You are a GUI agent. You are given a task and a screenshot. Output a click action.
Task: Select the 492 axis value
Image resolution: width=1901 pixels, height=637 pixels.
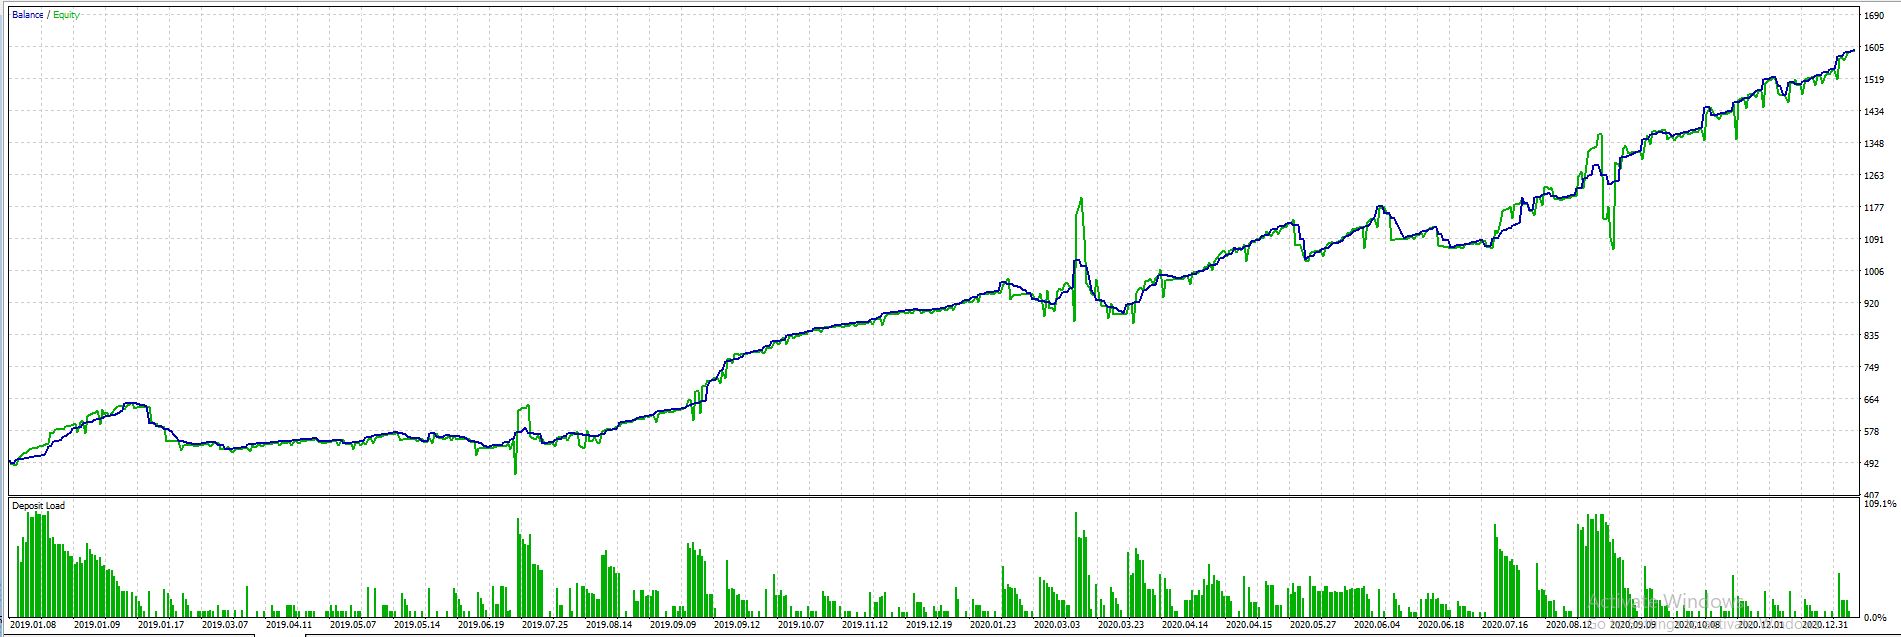pos(1871,463)
